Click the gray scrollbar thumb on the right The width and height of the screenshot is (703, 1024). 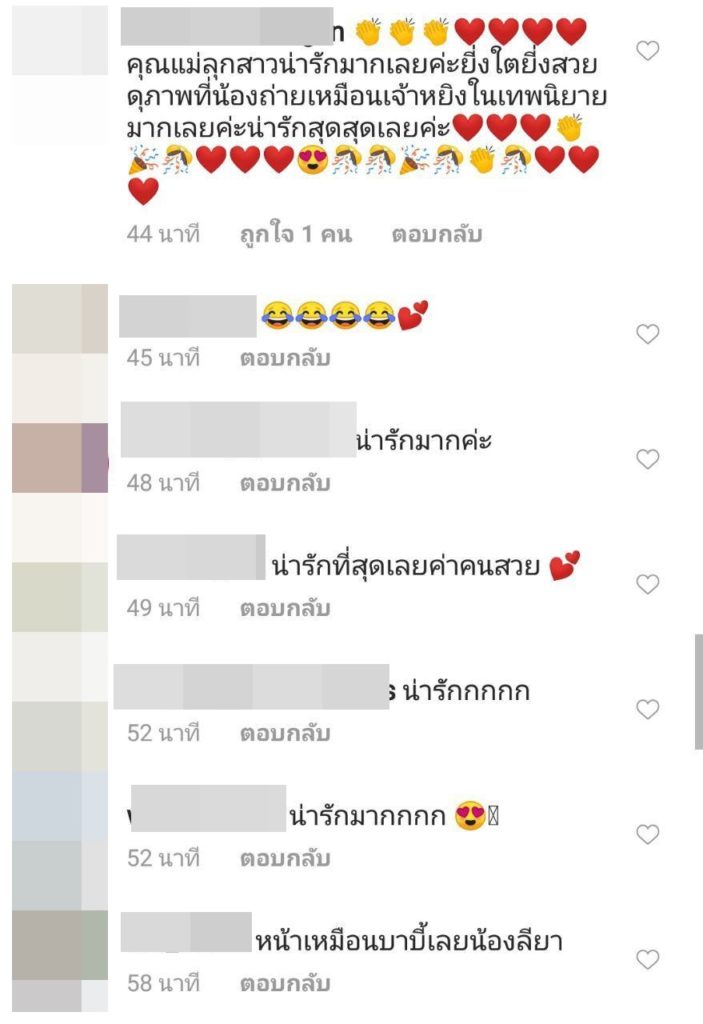(x=698, y=691)
